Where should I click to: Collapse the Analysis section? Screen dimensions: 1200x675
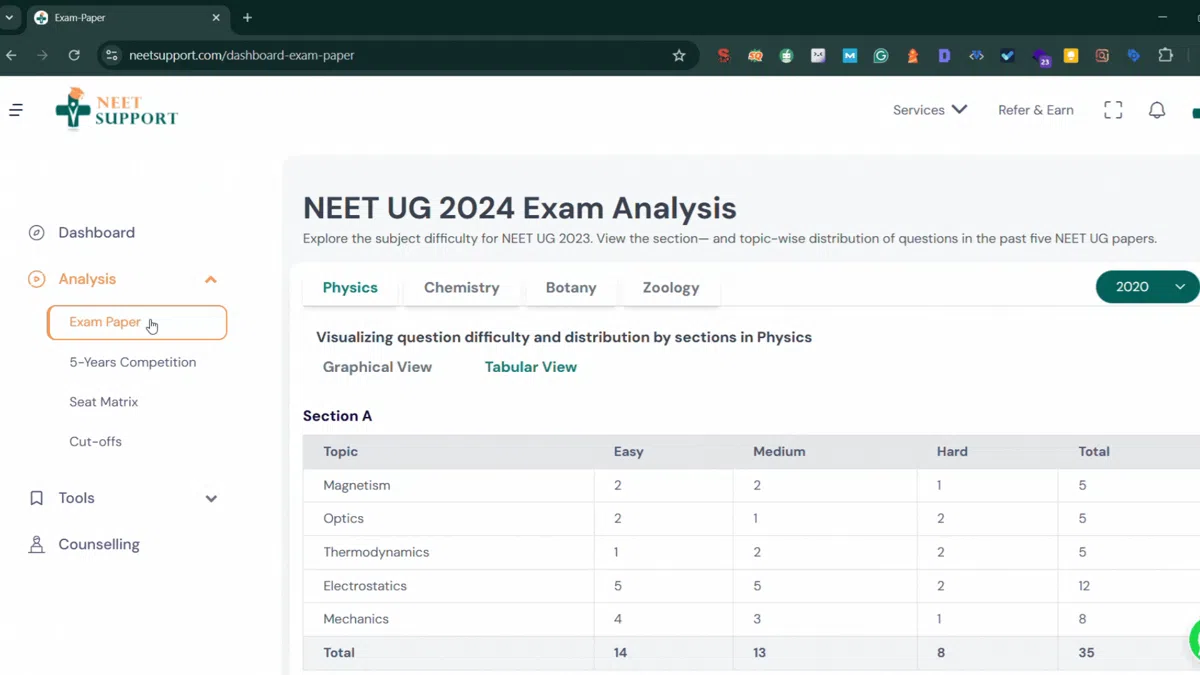click(210, 280)
